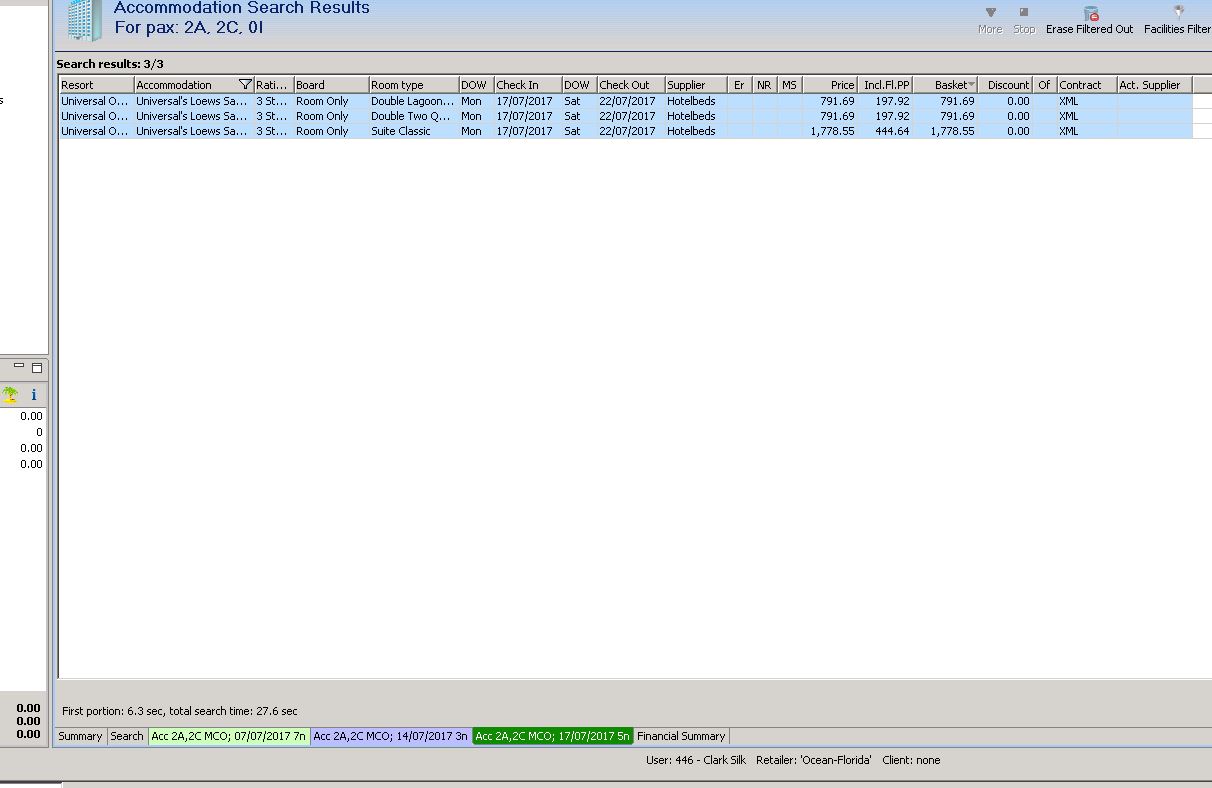The height and width of the screenshot is (788, 1212).
Task: Click XML contract in first row
Action: coord(1069,101)
